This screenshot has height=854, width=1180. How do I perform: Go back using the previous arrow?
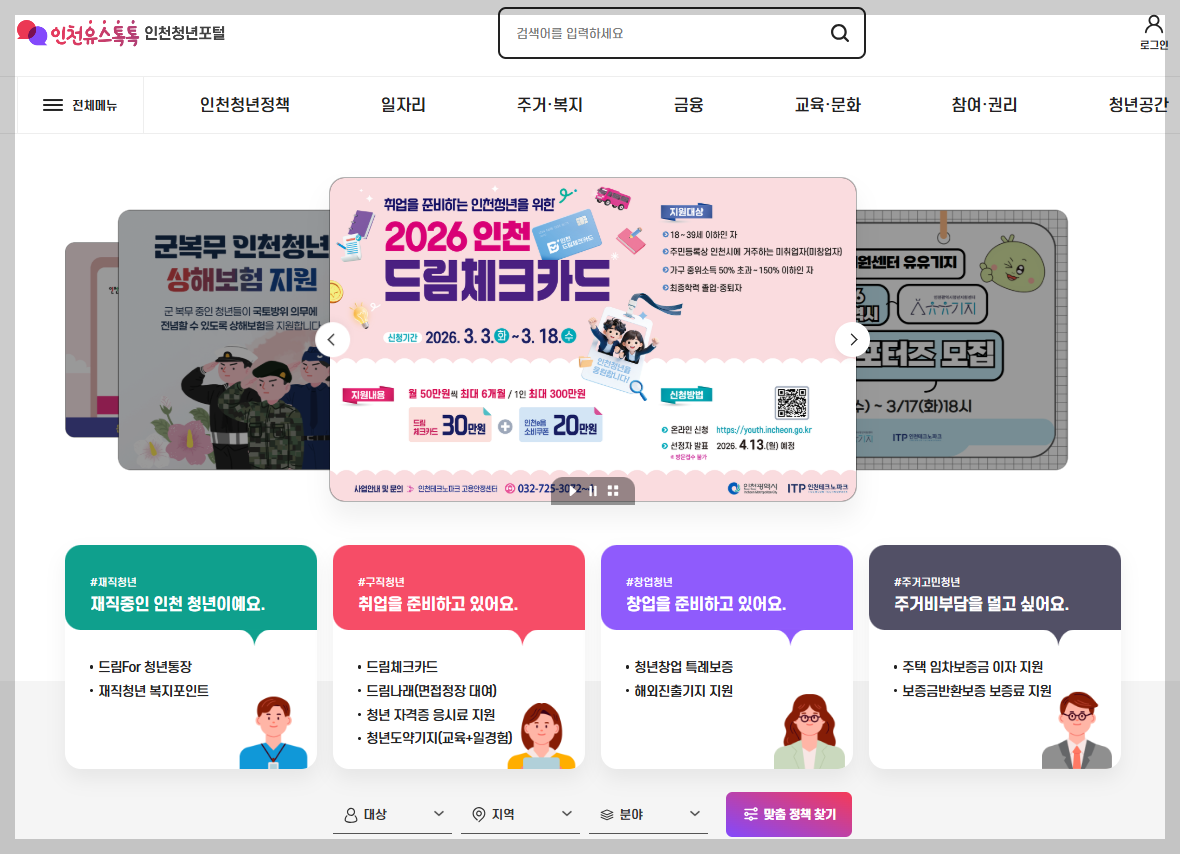pos(331,340)
